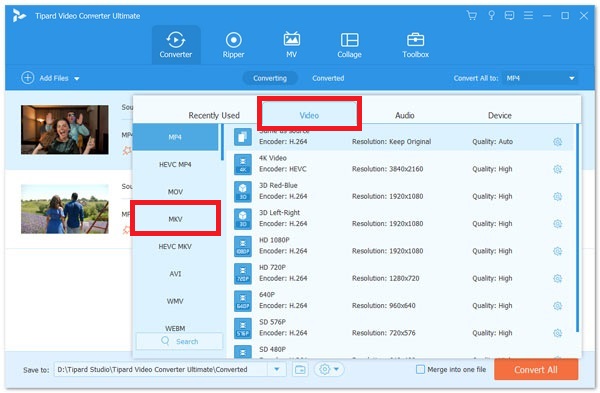Select AVI format
This screenshot has height=393, width=600.
tap(176, 274)
